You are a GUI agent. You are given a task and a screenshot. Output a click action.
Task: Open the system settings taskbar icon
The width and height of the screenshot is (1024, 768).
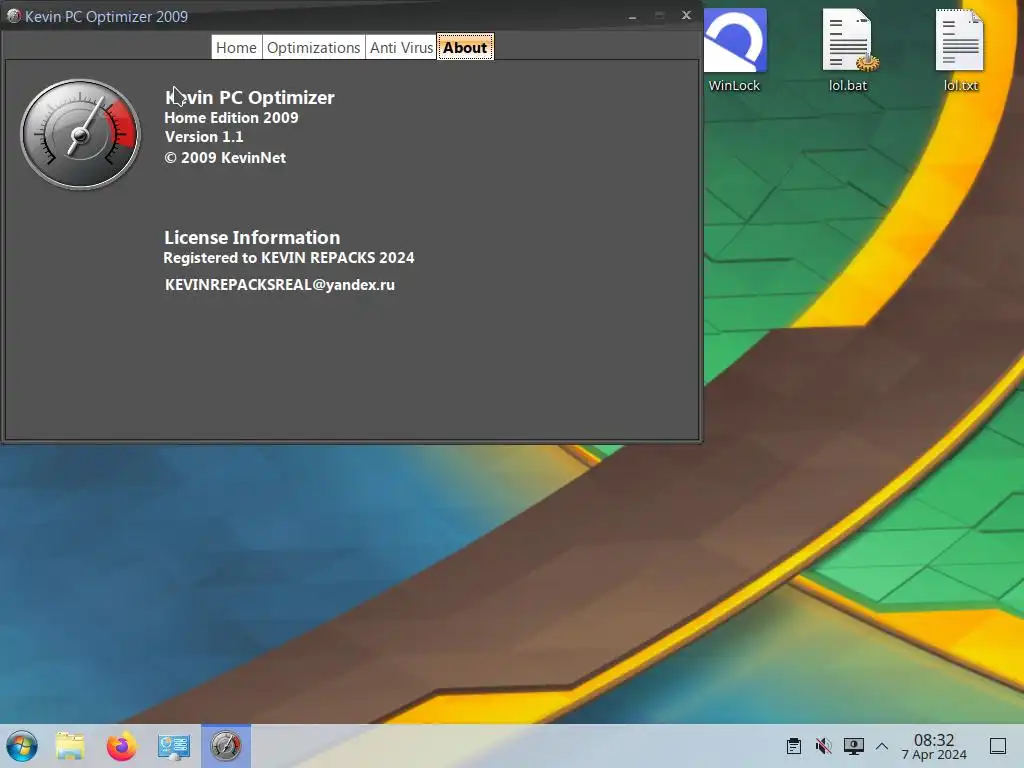click(x=174, y=746)
